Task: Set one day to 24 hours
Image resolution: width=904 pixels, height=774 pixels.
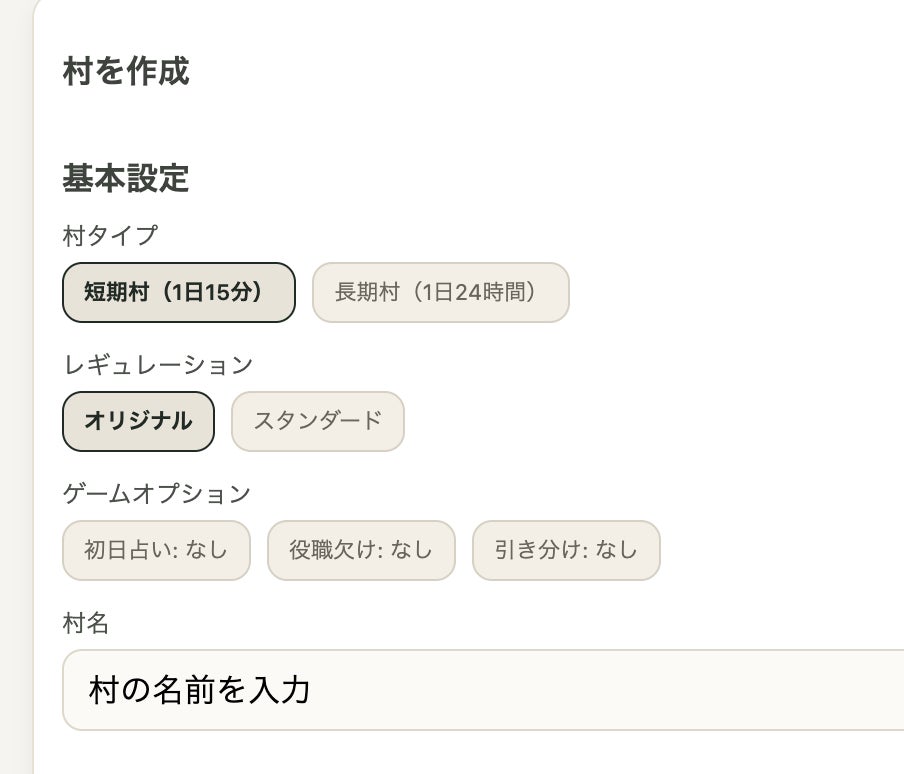Action: click(x=441, y=292)
